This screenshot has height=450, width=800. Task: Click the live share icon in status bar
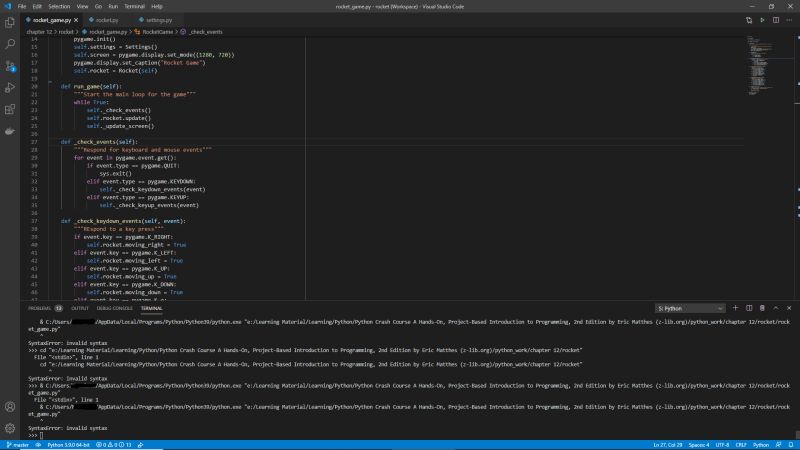(x=140, y=445)
